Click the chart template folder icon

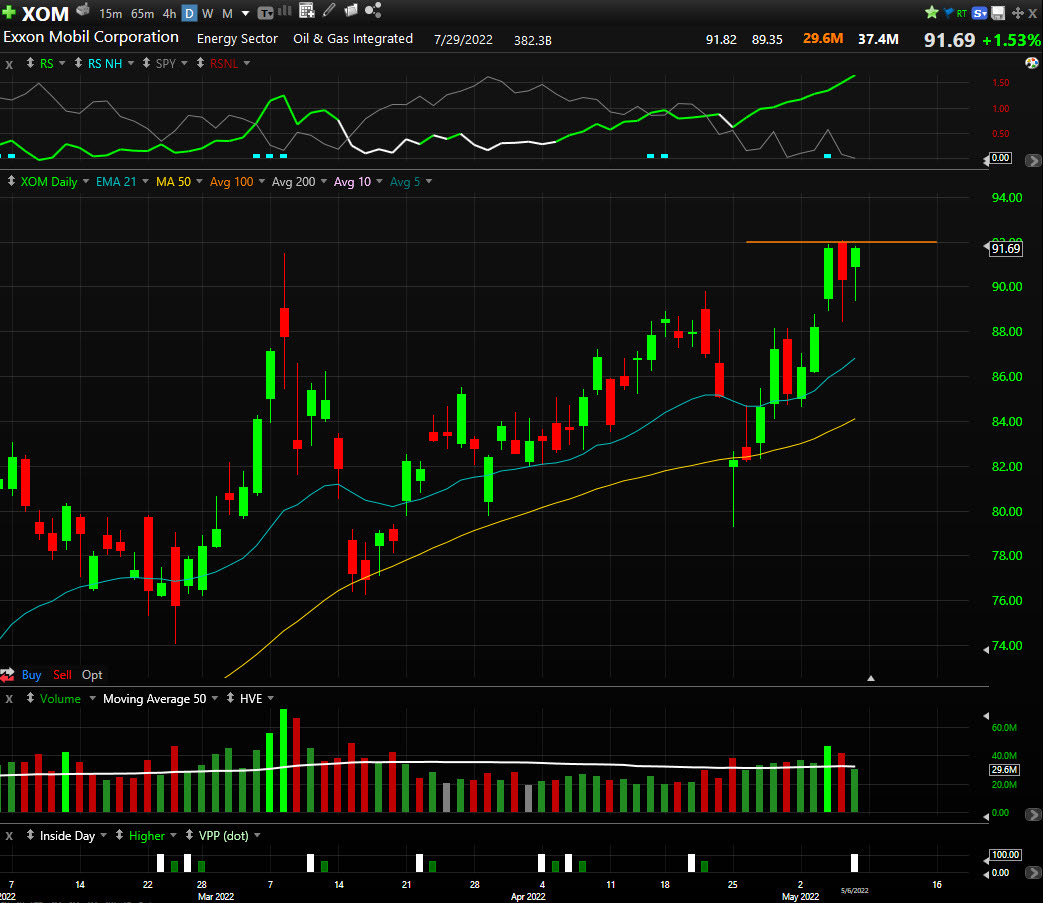351,10
